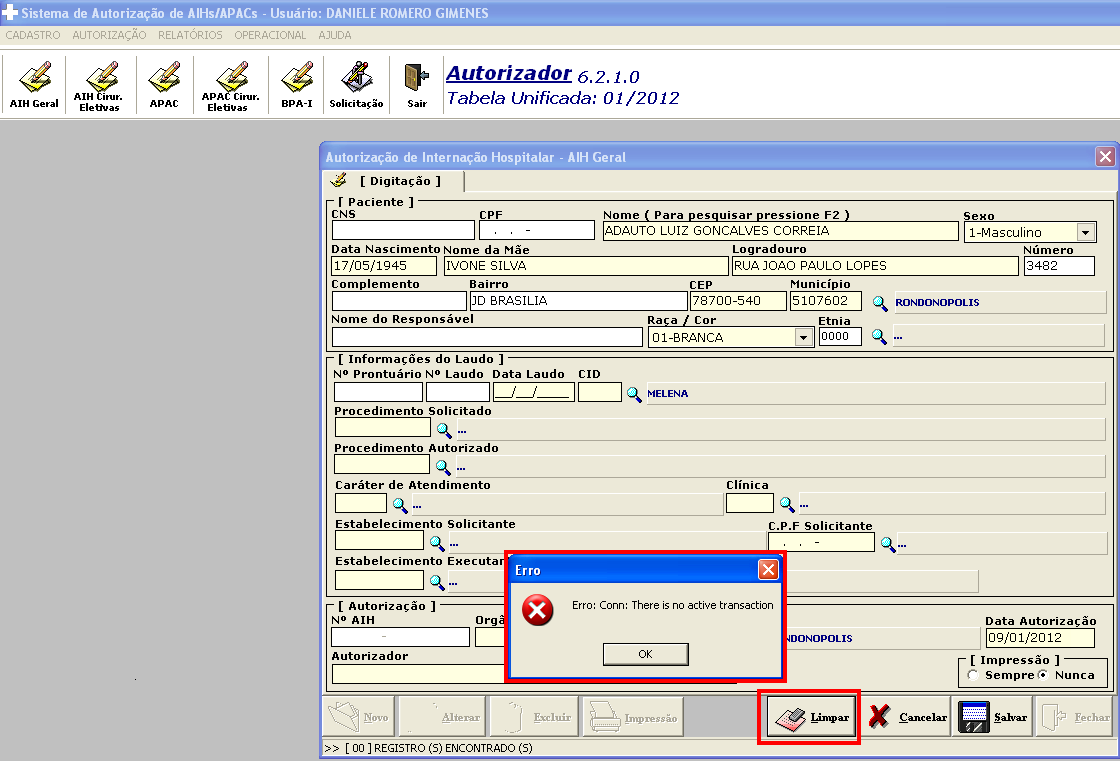1120x761 pixels.
Task: Expand the Raça / Cor dropdown
Action: coord(804,337)
